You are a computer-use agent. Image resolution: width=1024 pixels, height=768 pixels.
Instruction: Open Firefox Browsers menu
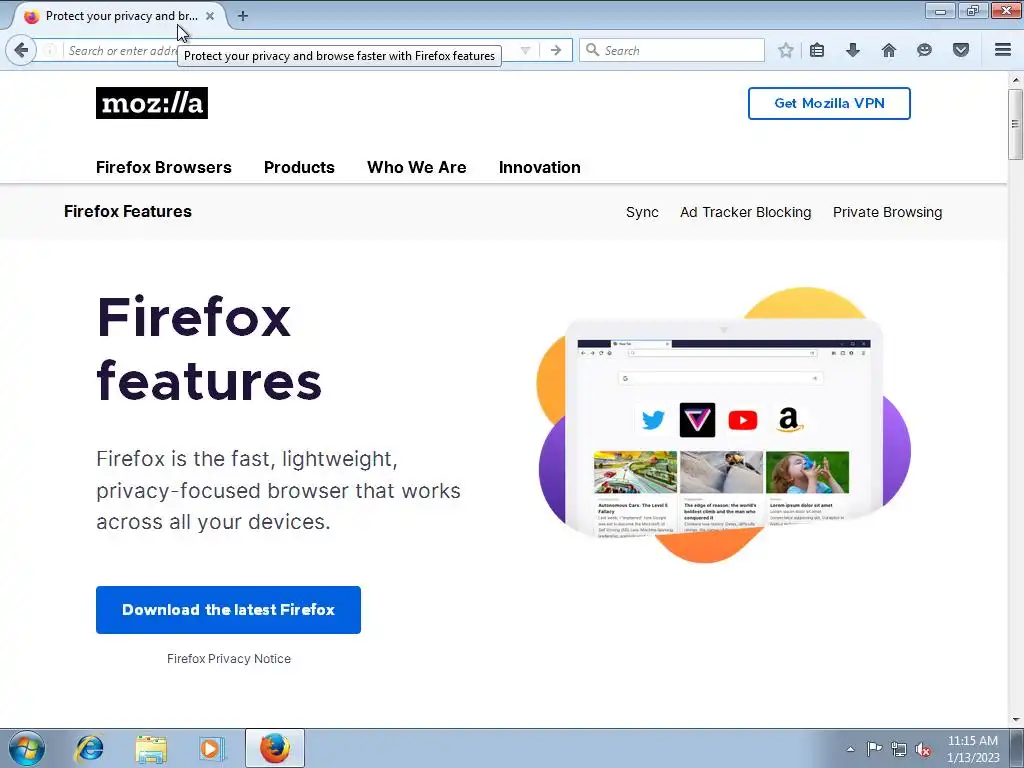[x=164, y=167]
